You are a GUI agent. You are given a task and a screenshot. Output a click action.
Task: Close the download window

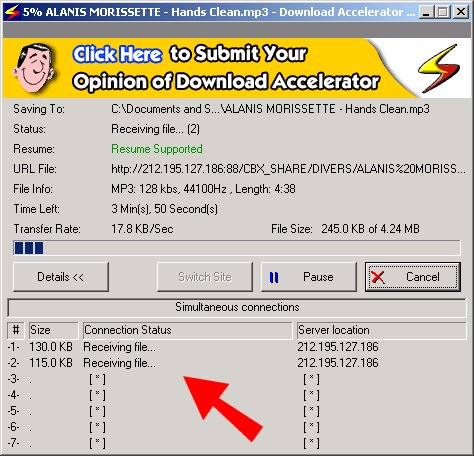click(461, 13)
